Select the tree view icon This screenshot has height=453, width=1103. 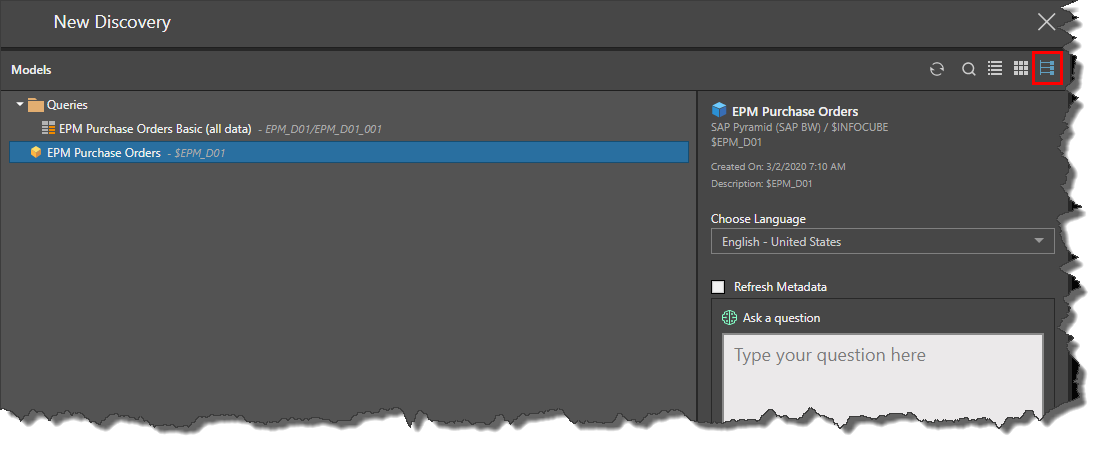pyautogui.click(x=1047, y=68)
